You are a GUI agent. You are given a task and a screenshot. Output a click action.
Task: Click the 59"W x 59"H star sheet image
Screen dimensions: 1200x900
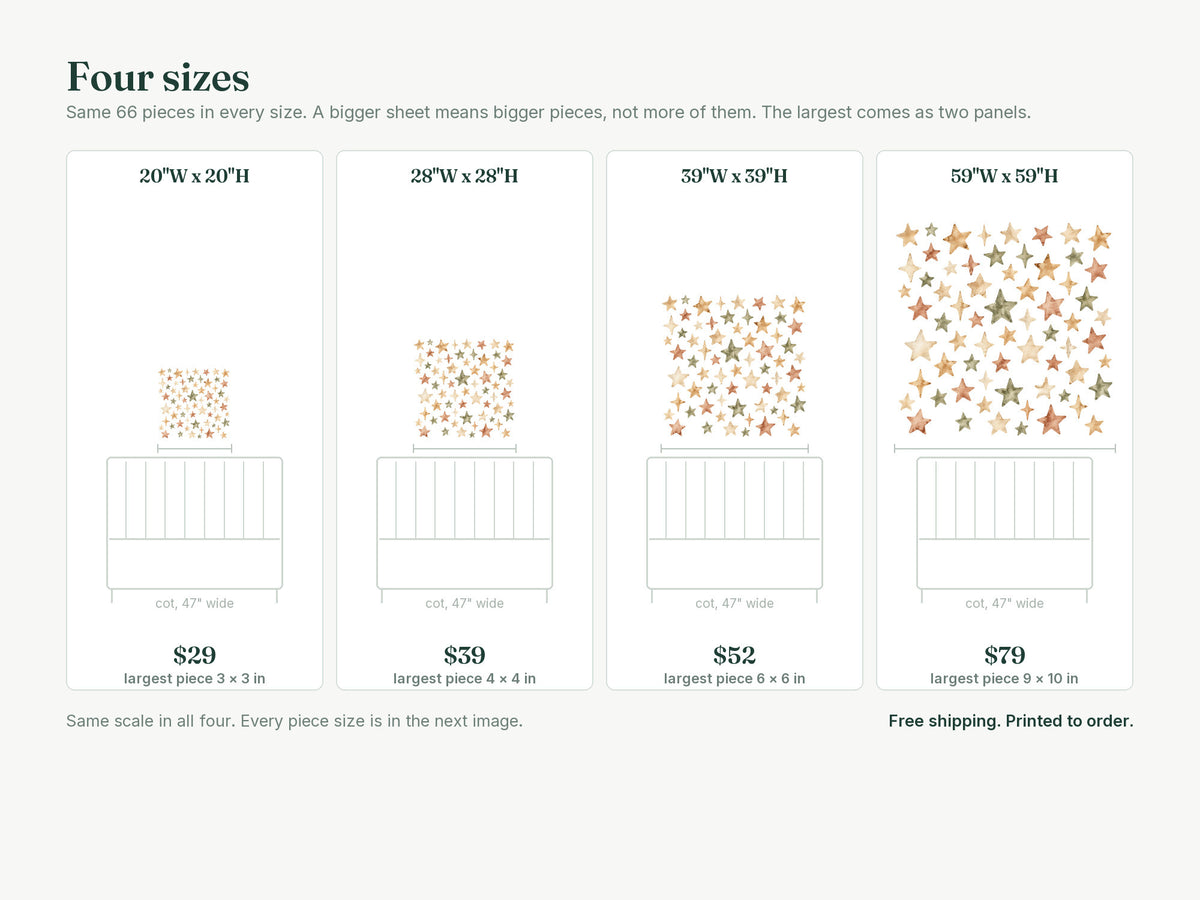point(1004,330)
